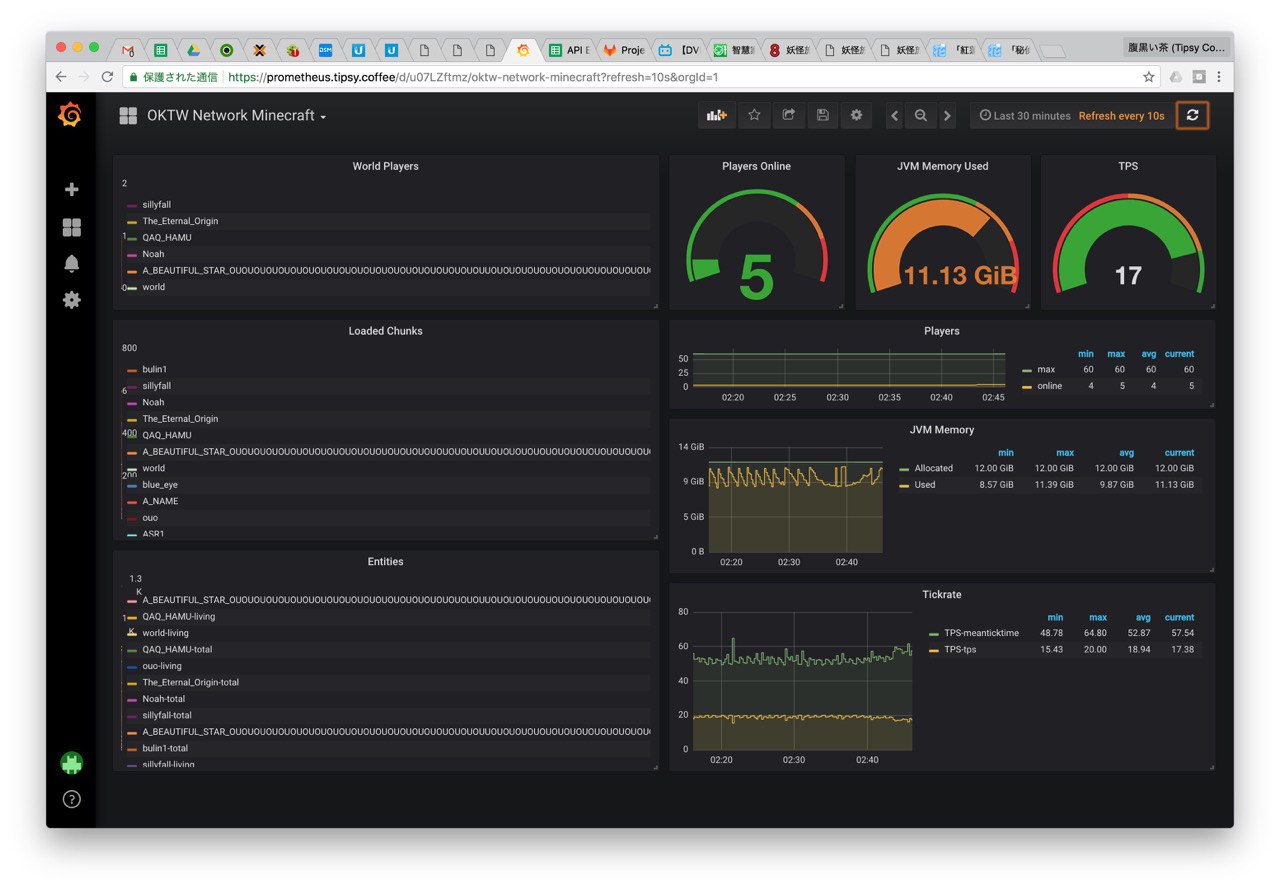The width and height of the screenshot is (1280, 889).
Task: Open color picker for QAQ_HAMU-total swatch in Entities
Action: pos(132,650)
